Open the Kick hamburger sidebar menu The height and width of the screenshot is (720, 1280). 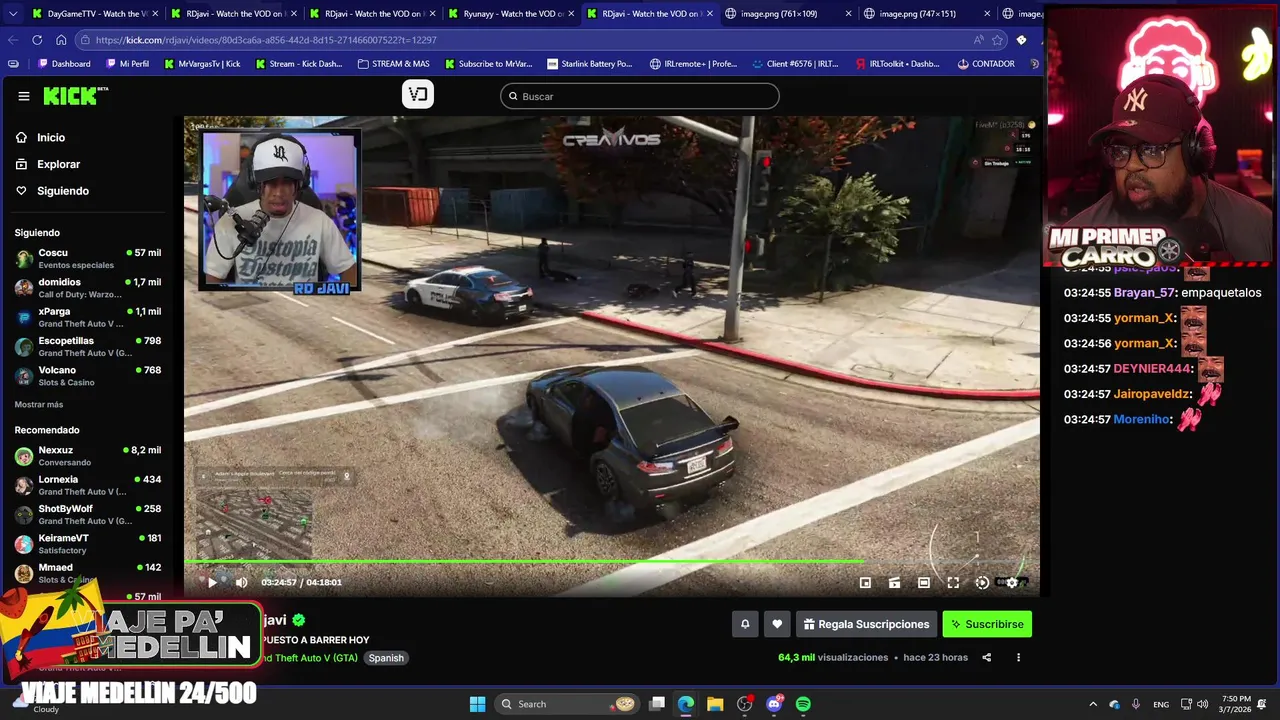(24, 96)
